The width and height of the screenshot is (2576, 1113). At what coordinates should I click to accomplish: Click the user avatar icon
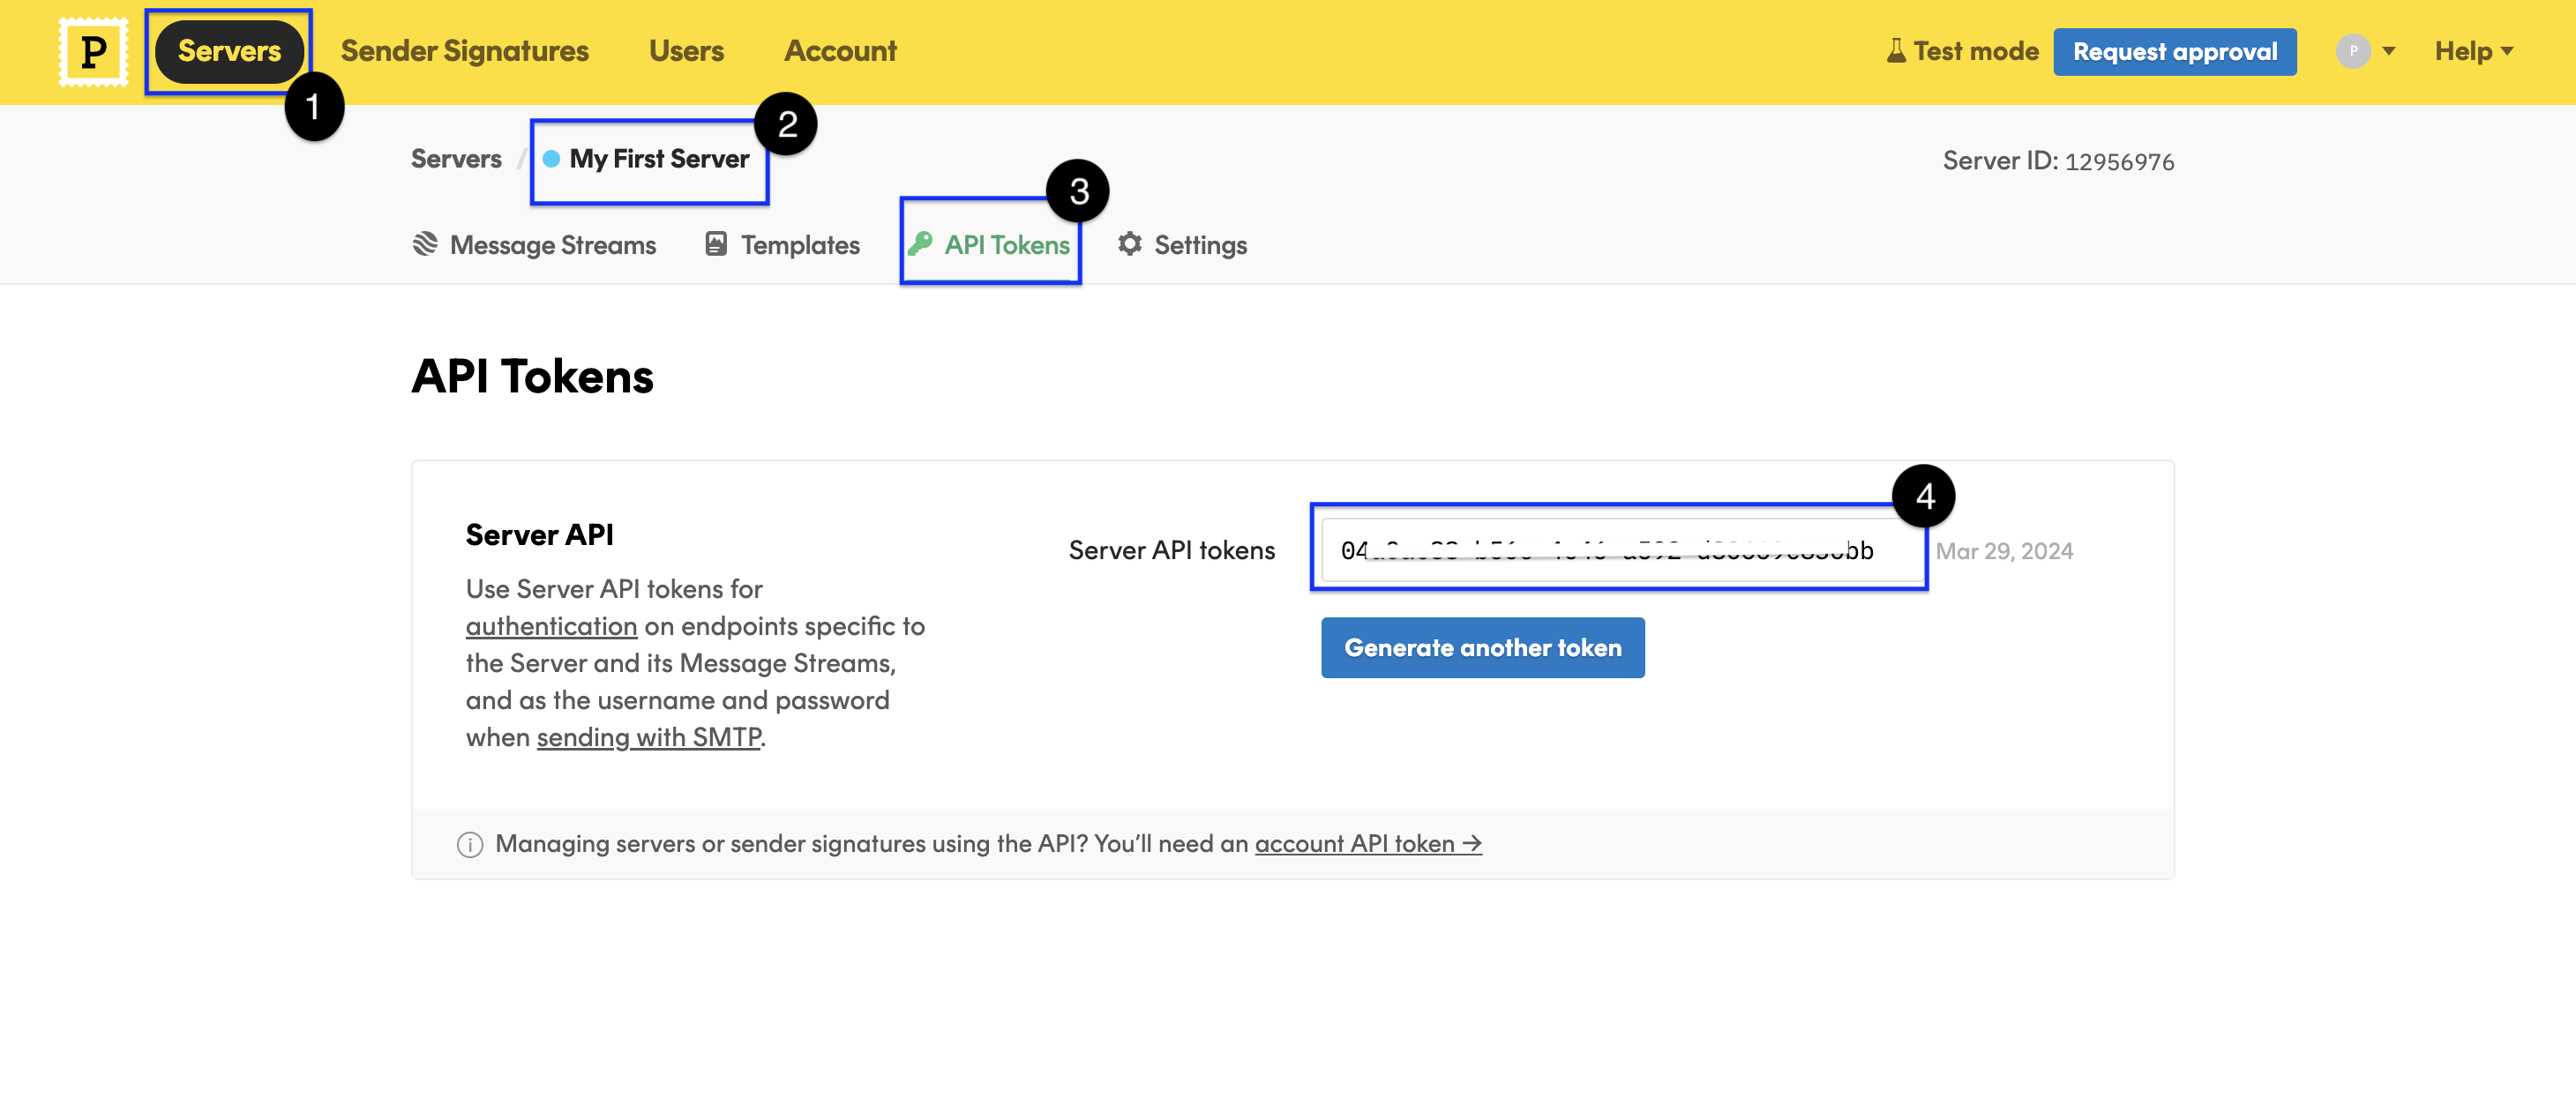point(2352,51)
